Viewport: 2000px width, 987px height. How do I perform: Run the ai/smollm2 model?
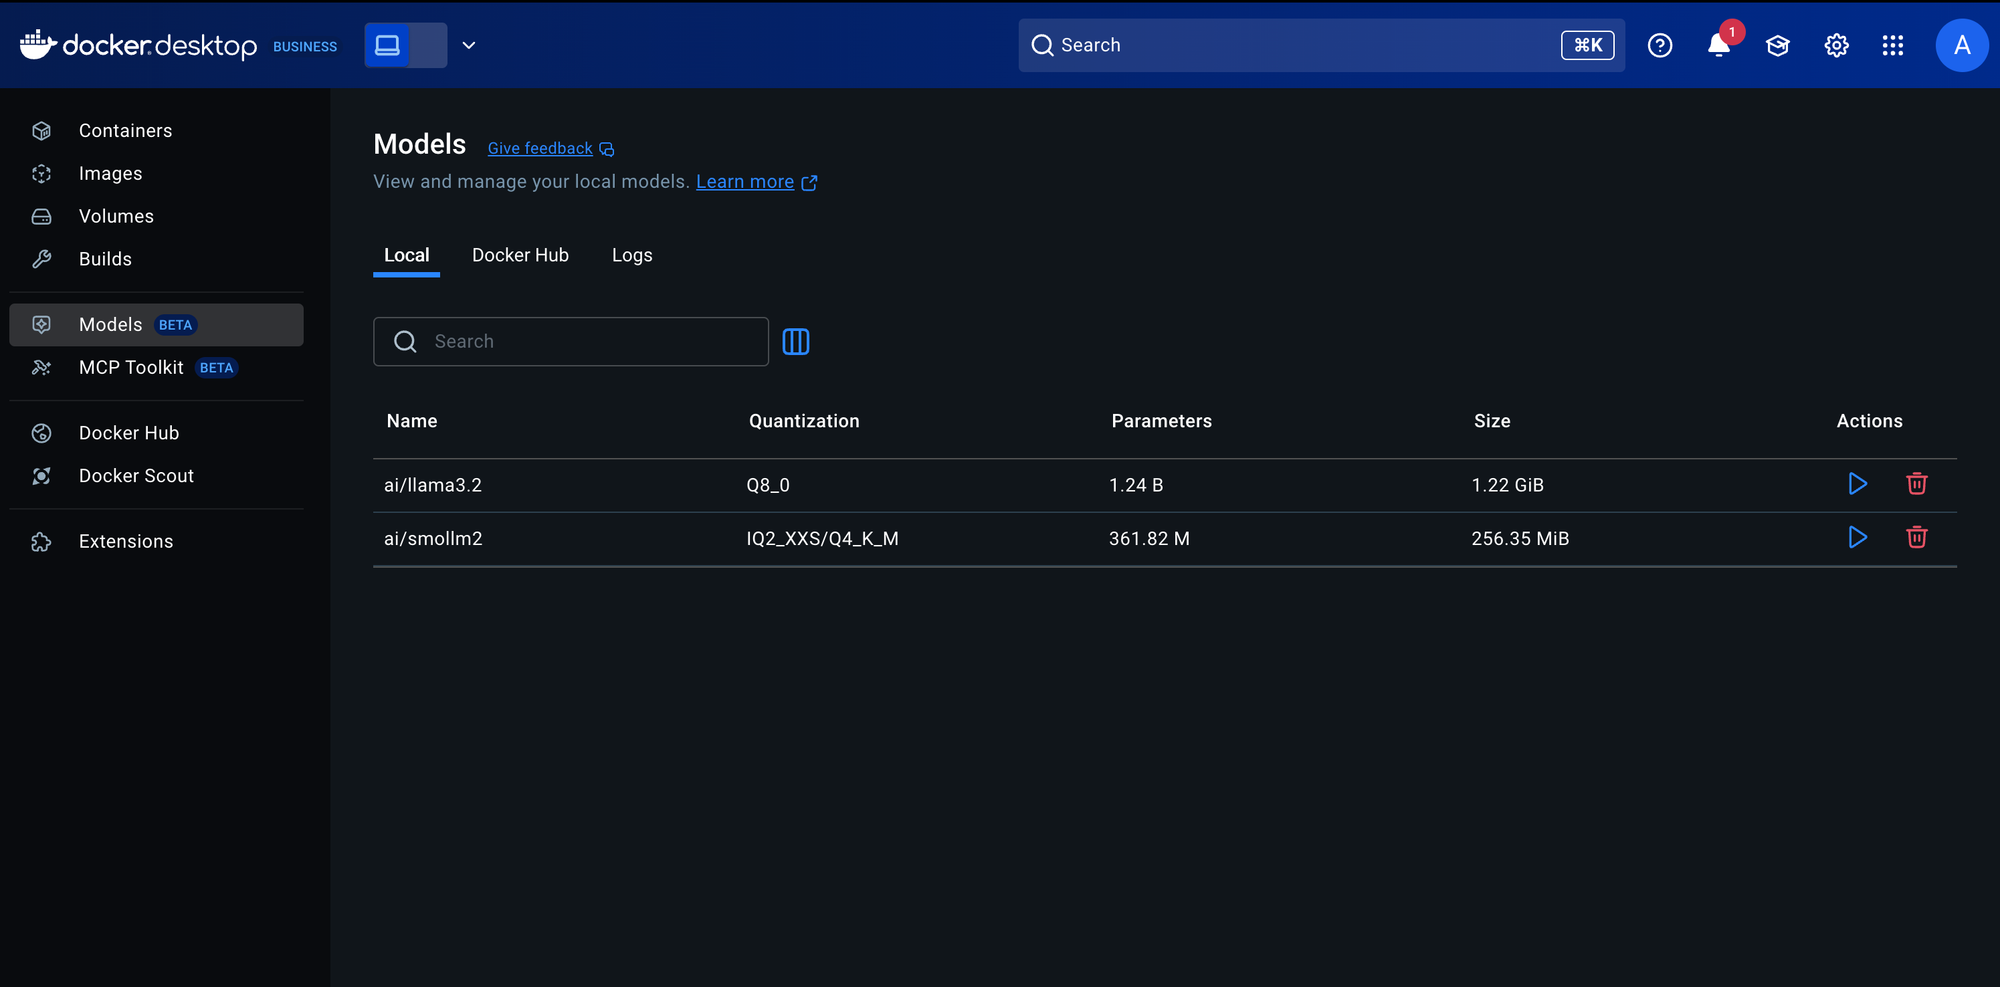(x=1857, y=538)
